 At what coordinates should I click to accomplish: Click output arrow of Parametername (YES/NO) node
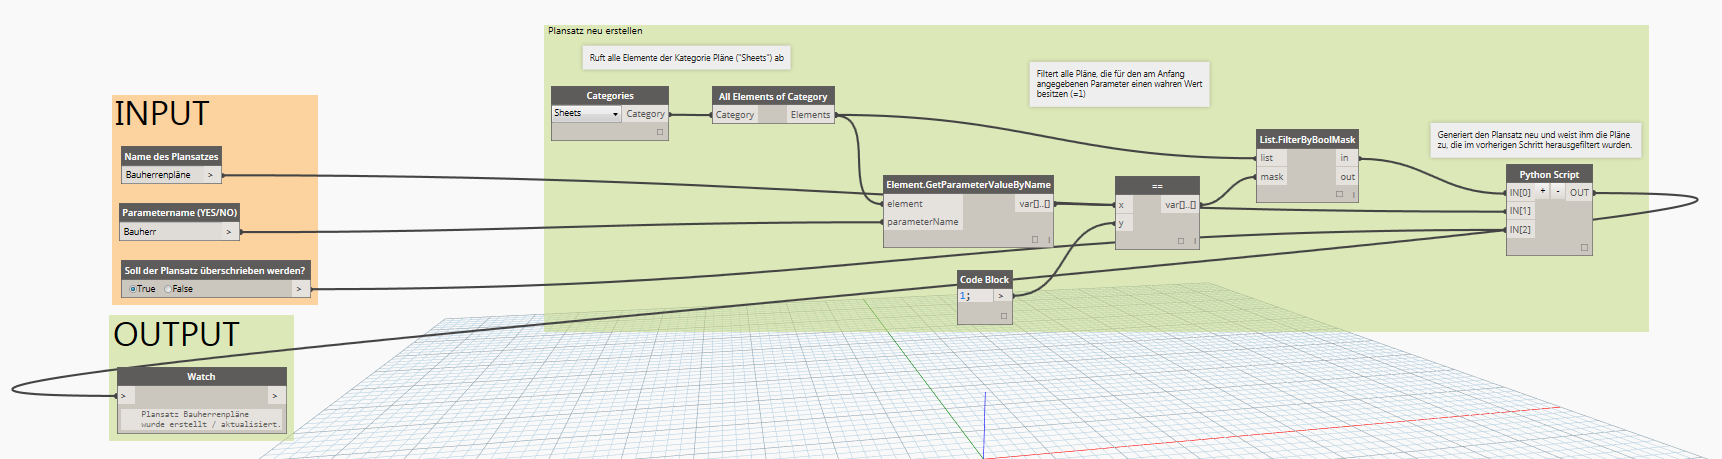(229, 232)
